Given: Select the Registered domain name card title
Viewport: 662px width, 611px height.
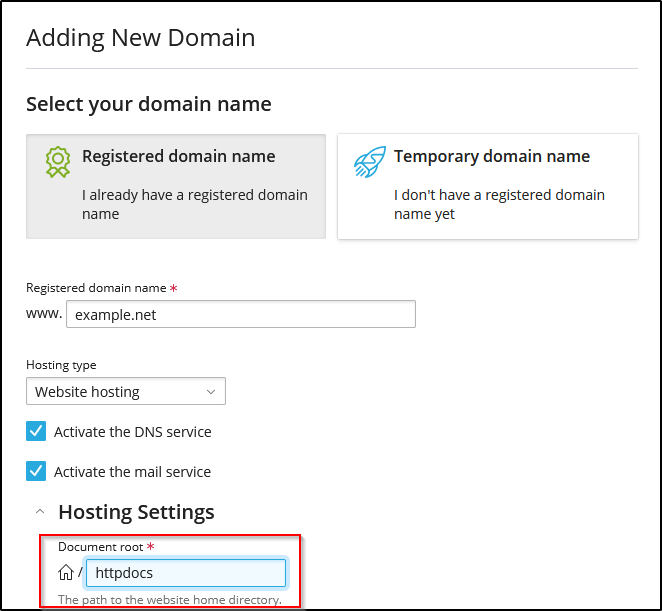Looking at the screenshot, I should tap(178, 156).
